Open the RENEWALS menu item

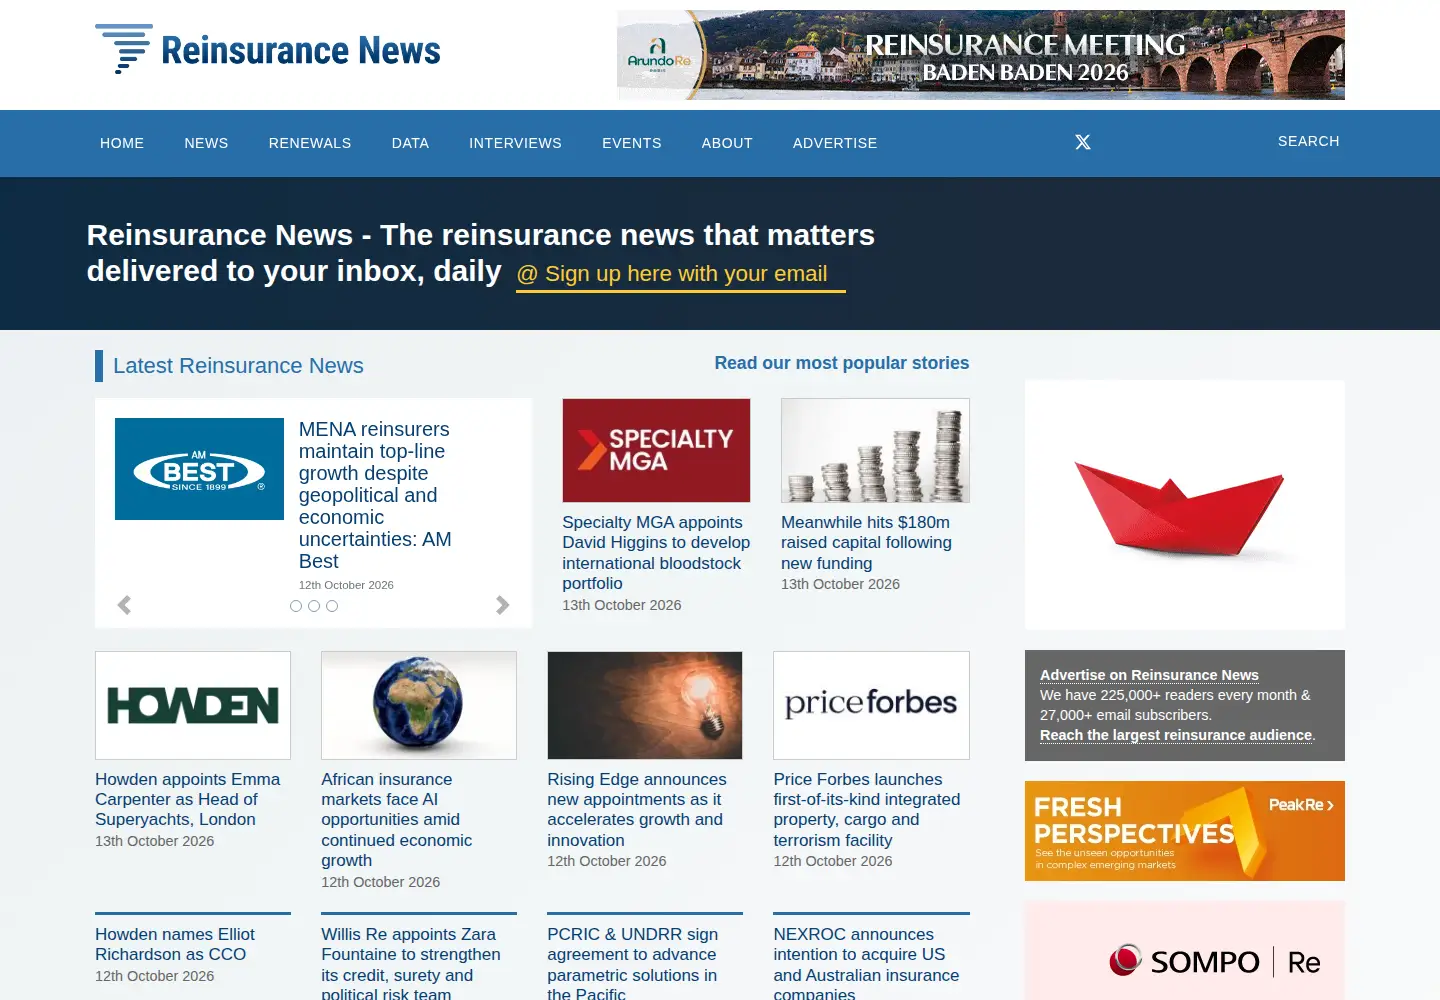click(x=310, y=143)
